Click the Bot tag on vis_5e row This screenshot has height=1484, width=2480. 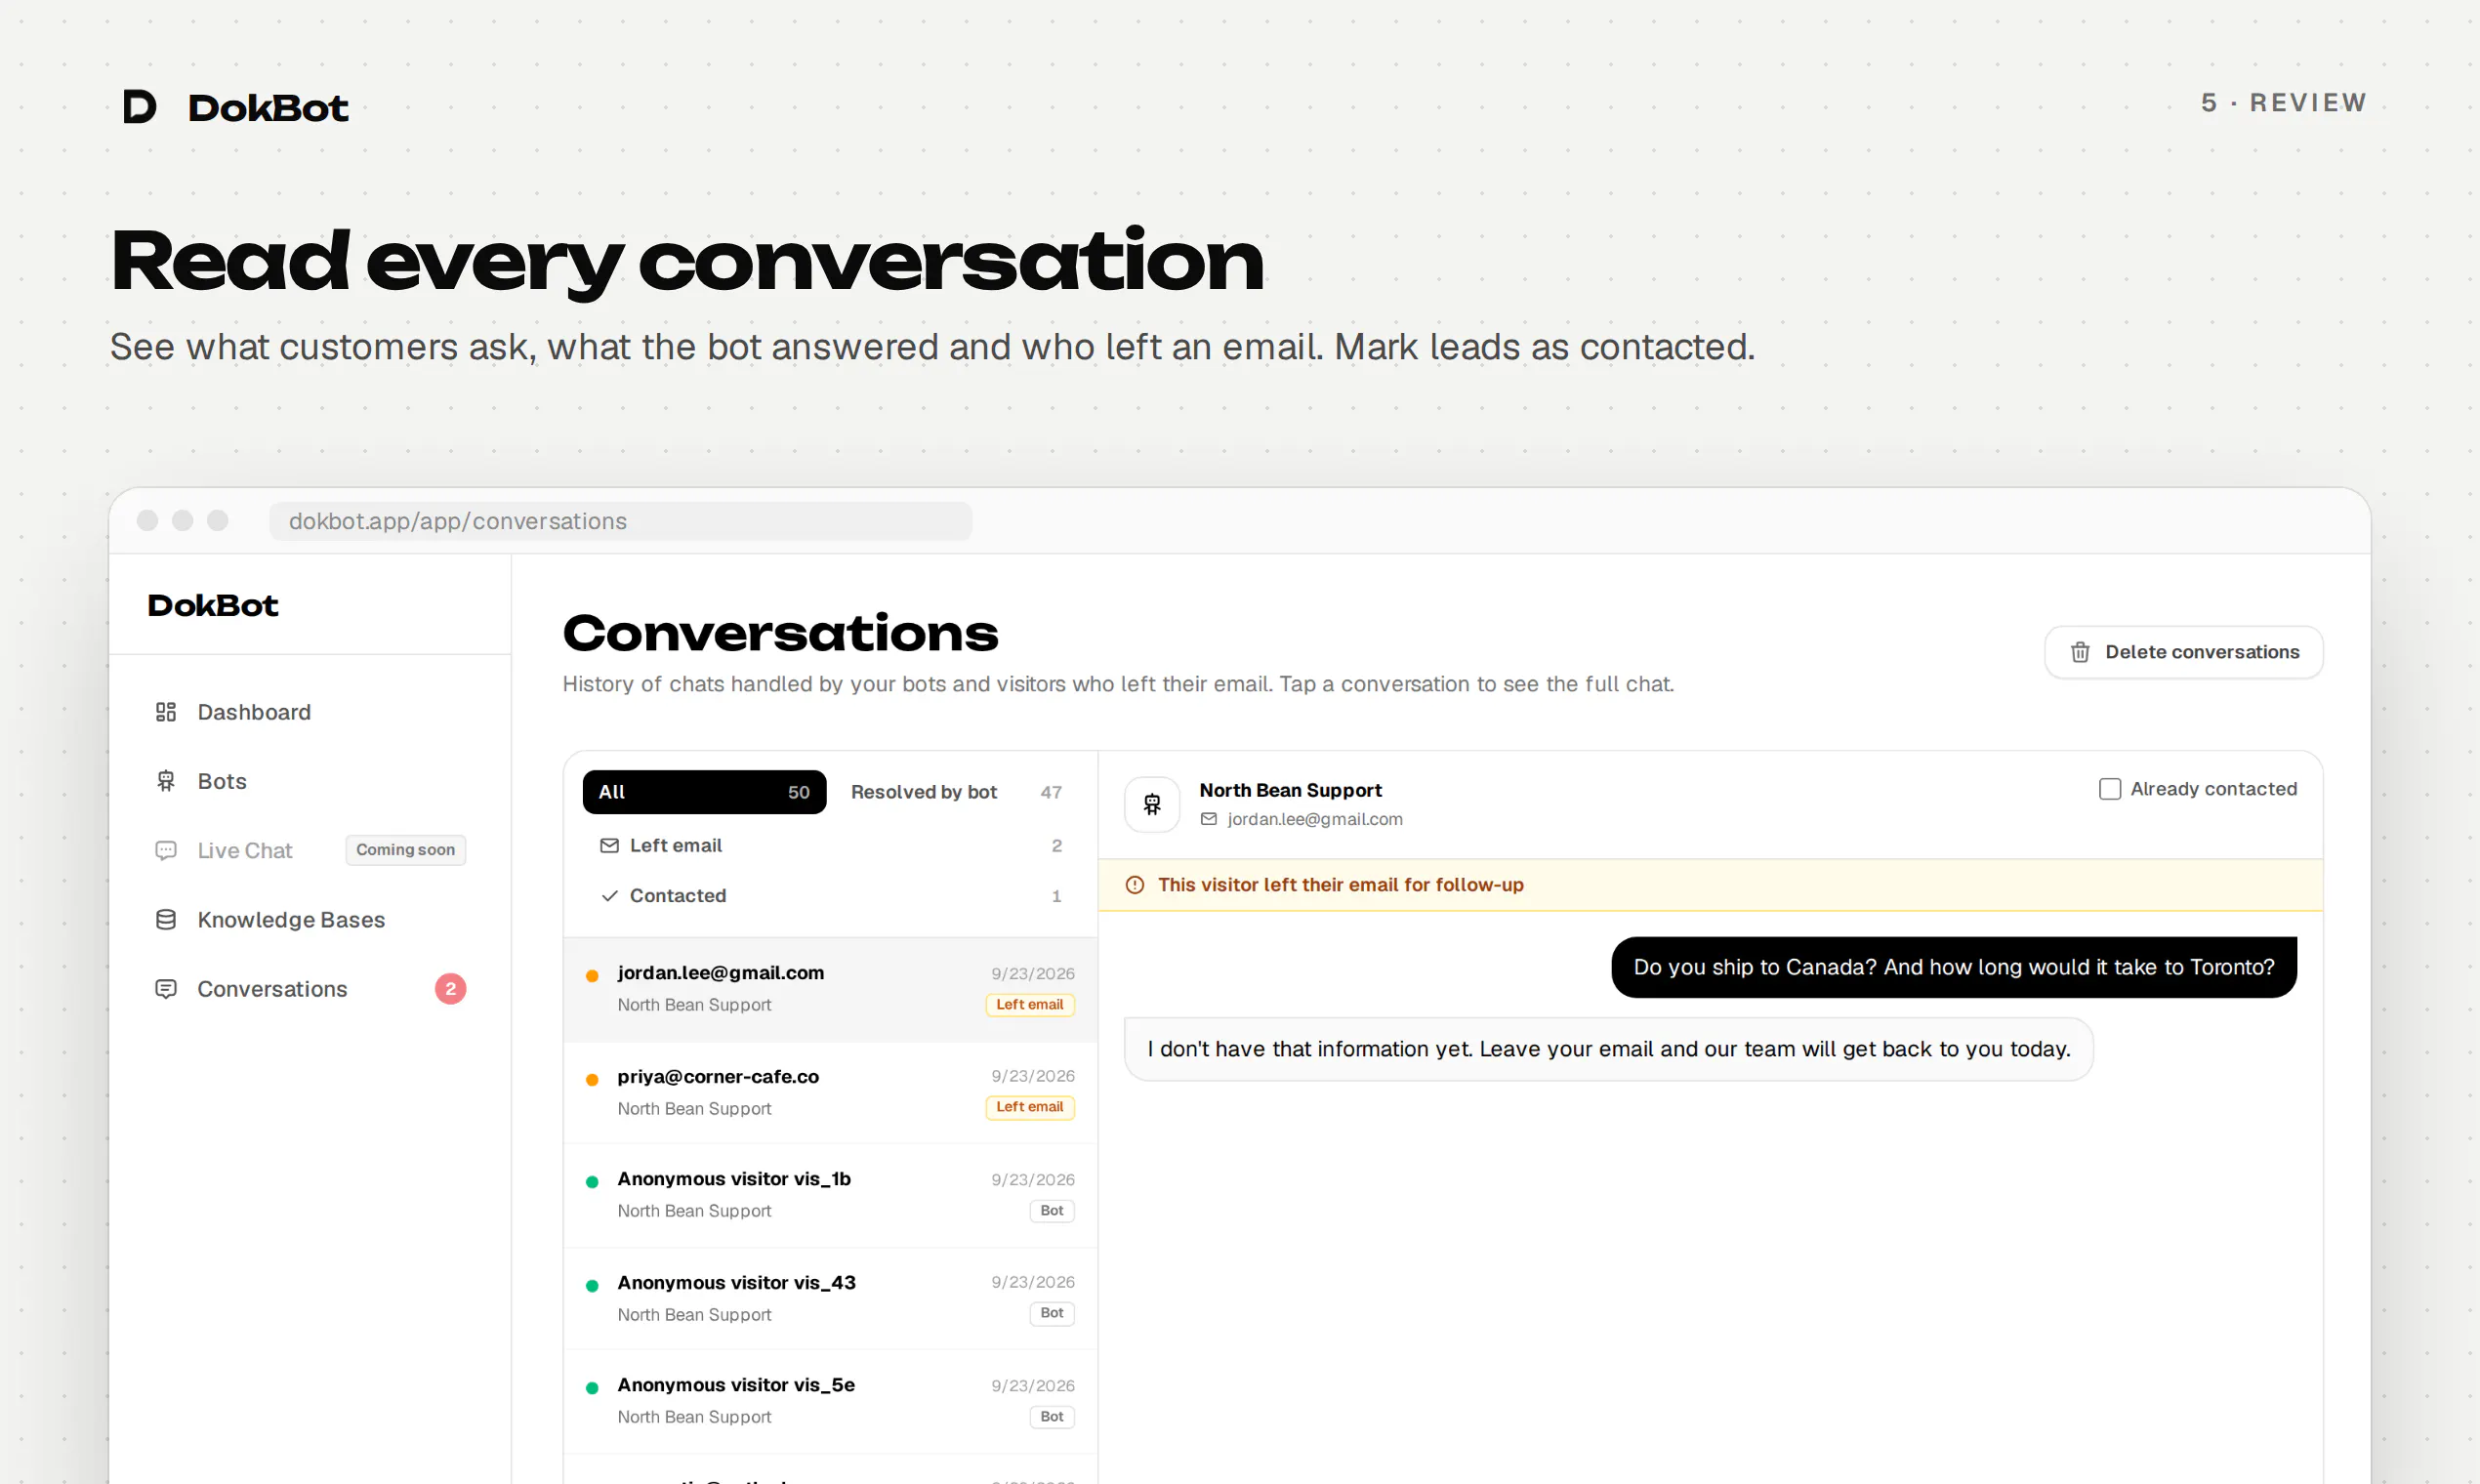[x=1052, y=1417]
